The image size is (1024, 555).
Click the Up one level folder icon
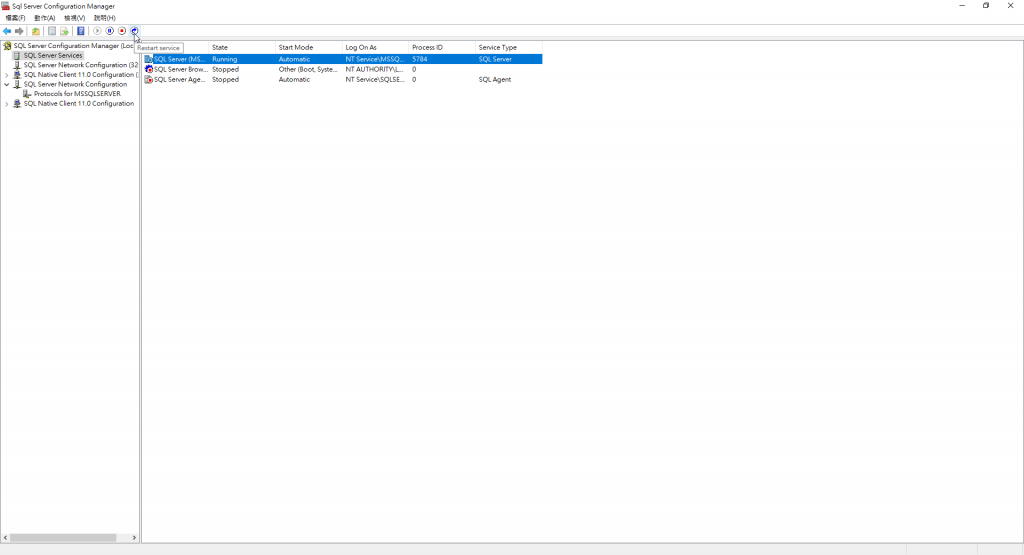pyautogui.click(x=36, y=31)
